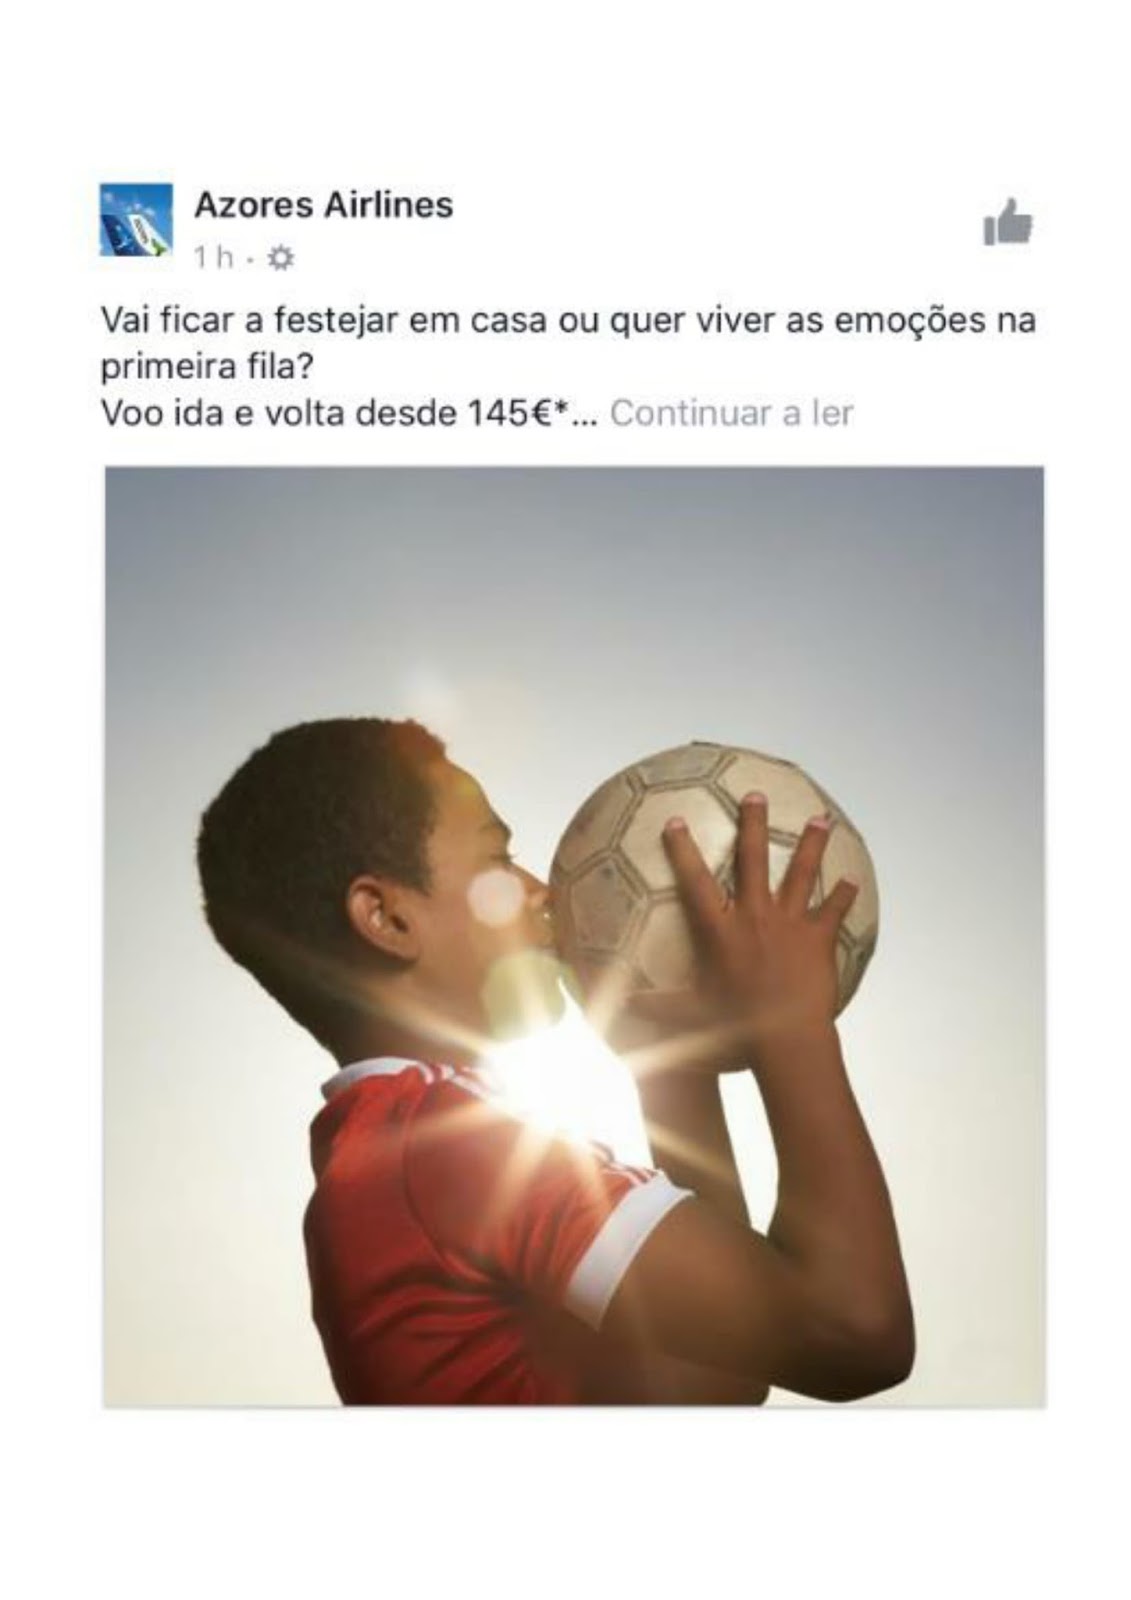Click the boy's hair in the photo
1131x1600 pixels.
320,820
